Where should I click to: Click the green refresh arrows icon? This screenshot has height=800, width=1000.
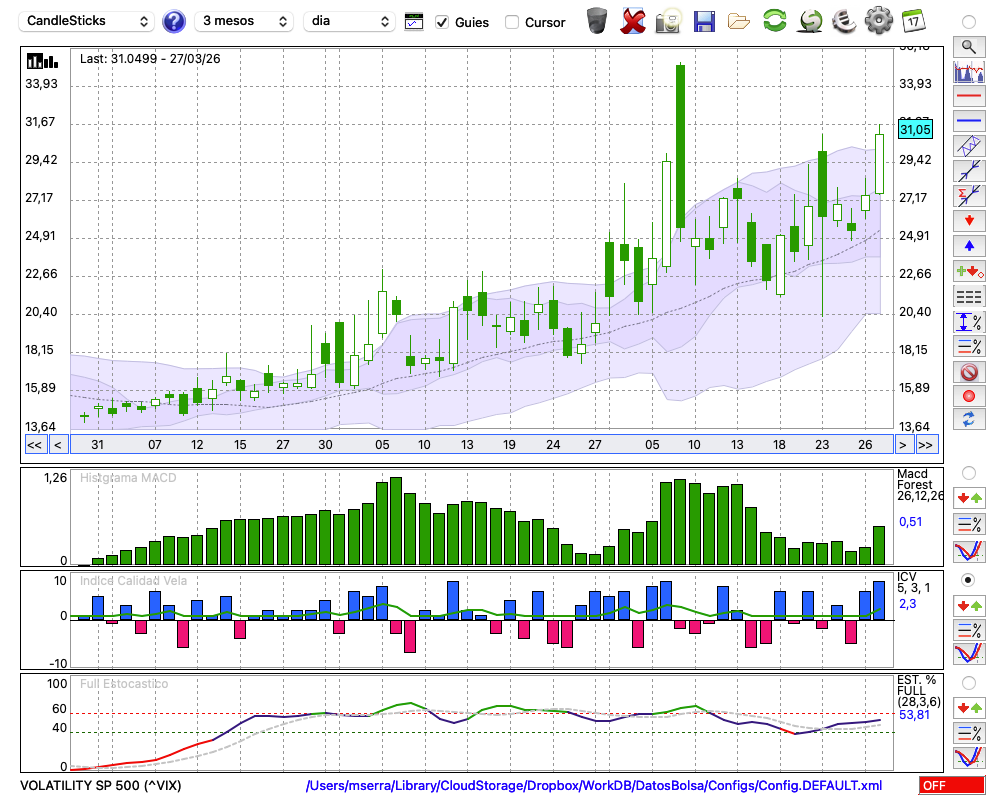click(x=774, y=20)
